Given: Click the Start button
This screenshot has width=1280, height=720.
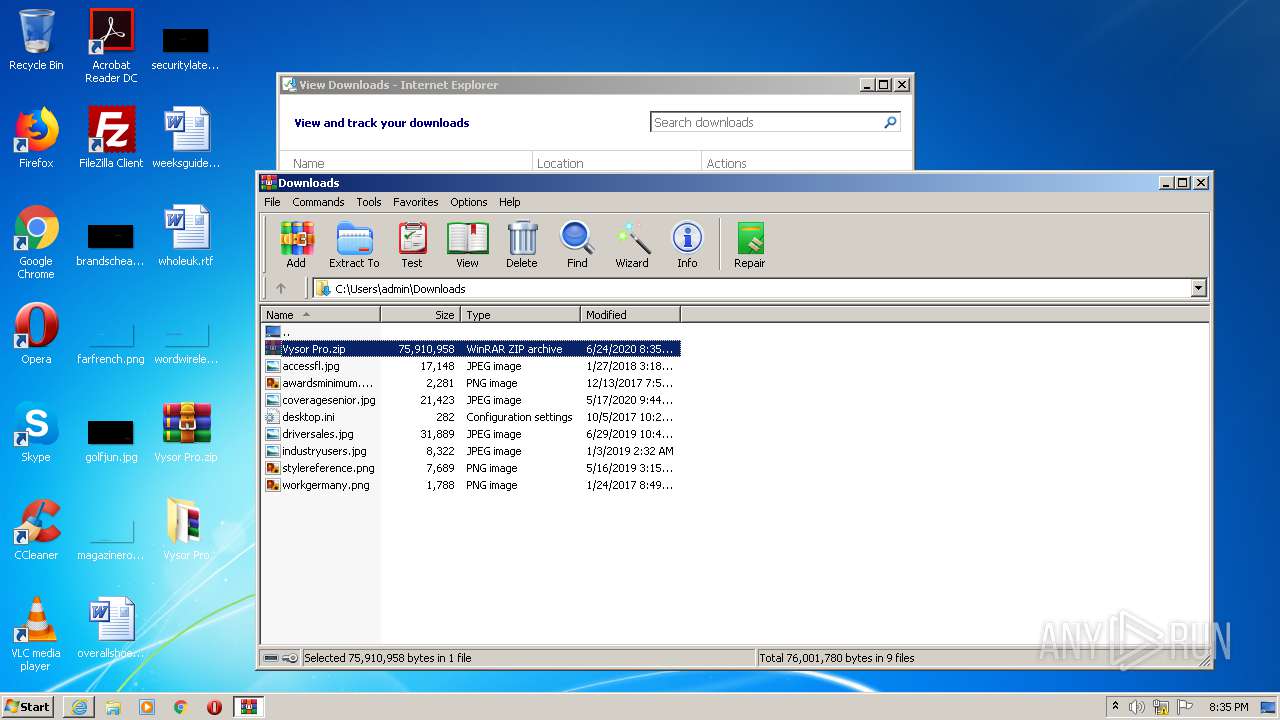Looking at the screenshot, I should [28, 707].
